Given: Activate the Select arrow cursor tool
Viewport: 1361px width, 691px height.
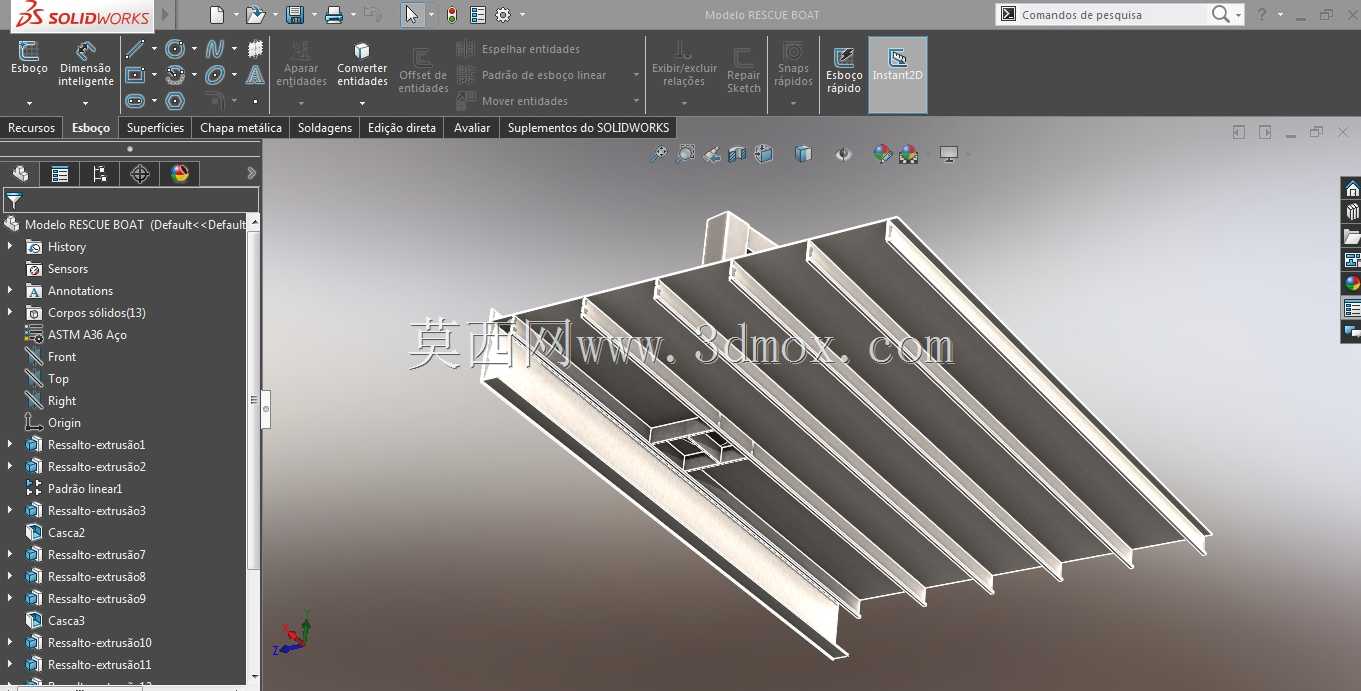Looking at the screenshot, I should tap(412, 15).
